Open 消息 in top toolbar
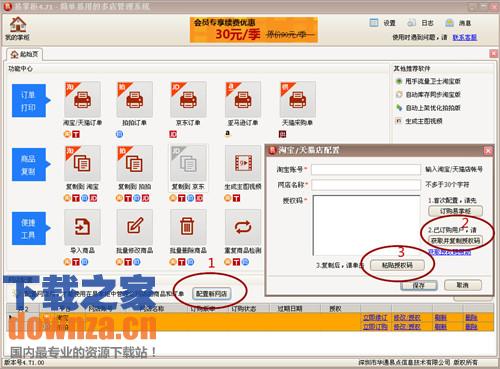Viewport: 500px width, 369px height. pyautogui.click(x=458, y=23)
